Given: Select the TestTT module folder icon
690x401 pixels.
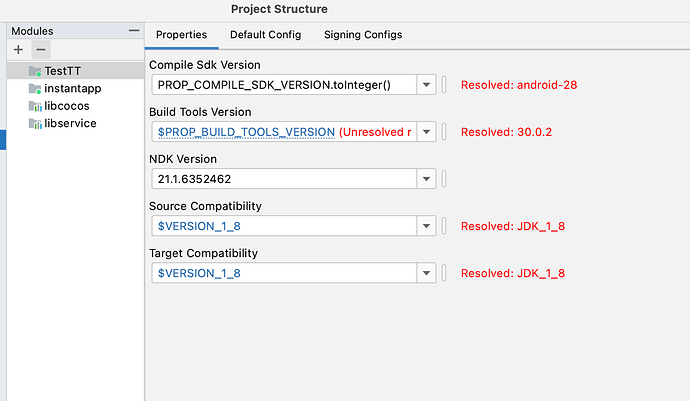Looking at the screenshot, I should 35,72.
